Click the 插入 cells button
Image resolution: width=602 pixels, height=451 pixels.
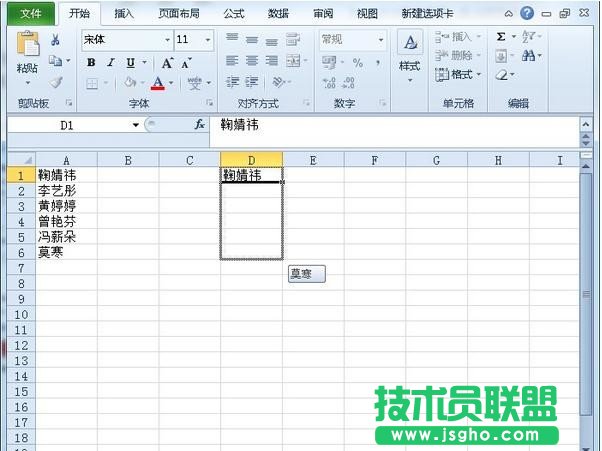point(458,36)
